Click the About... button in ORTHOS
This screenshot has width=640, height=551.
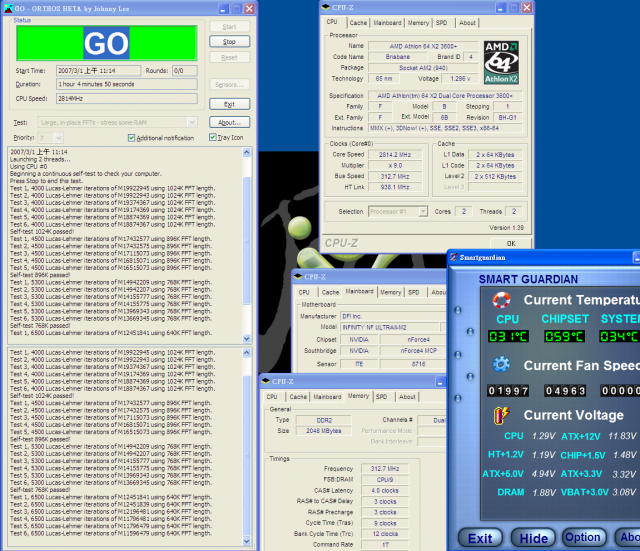click(229, 122)
